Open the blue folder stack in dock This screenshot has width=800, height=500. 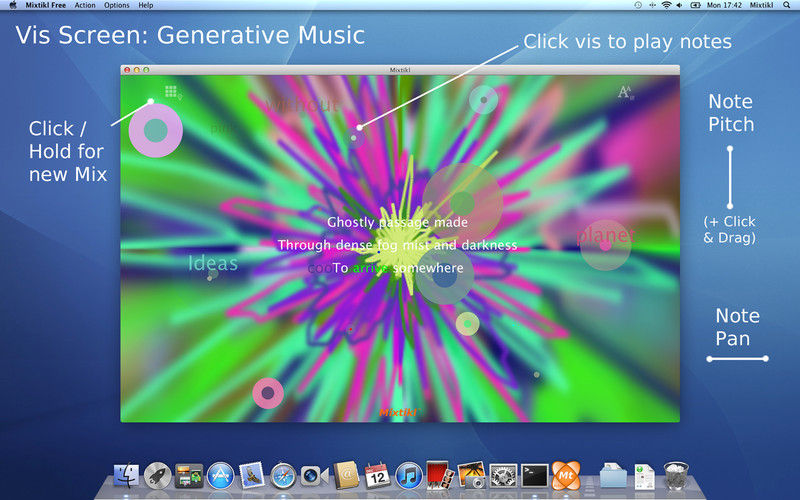pyautogui.click(x=613, y=476)
